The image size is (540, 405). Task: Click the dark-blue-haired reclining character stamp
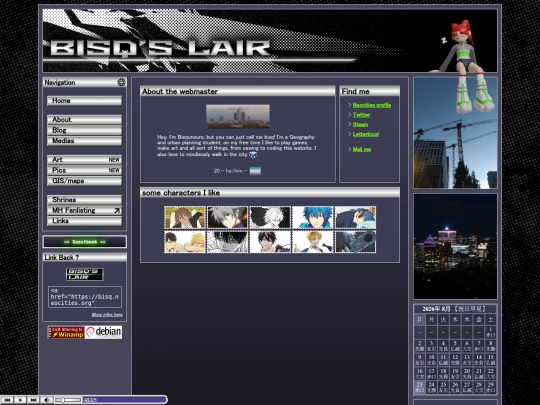[356, 217]
